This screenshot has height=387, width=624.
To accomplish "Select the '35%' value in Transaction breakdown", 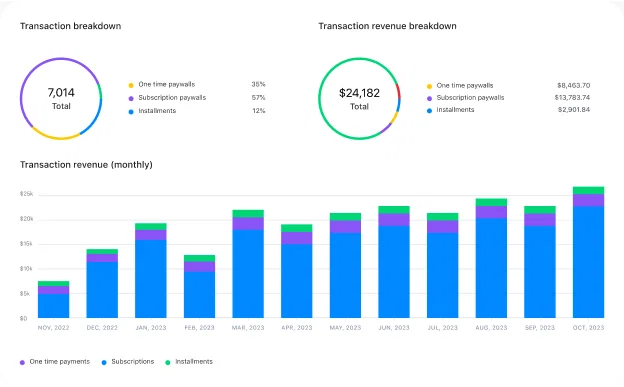I will [x=258, y=84].
